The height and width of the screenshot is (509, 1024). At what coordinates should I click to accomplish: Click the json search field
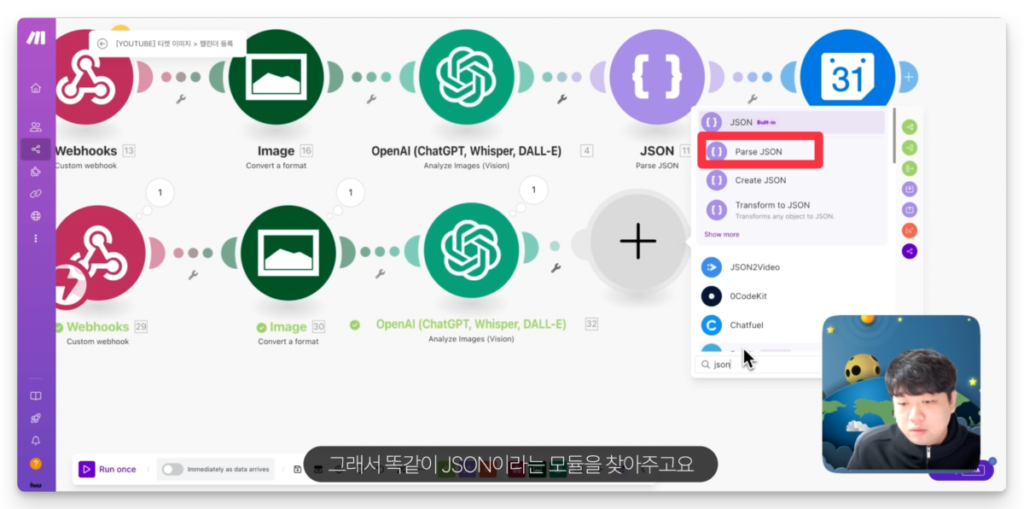coord(760,365)
